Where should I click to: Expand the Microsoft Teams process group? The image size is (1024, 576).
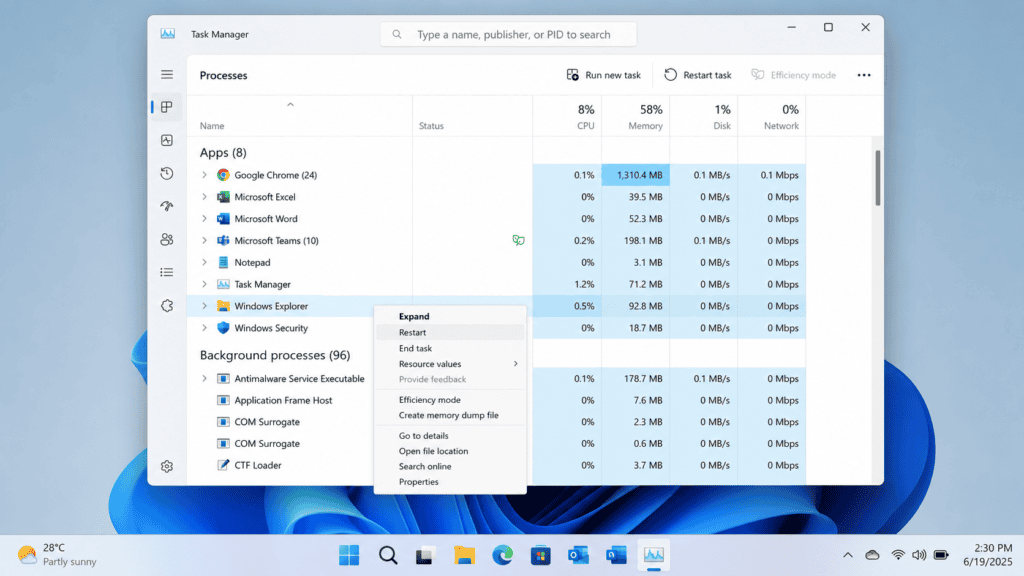click(204, 240)
